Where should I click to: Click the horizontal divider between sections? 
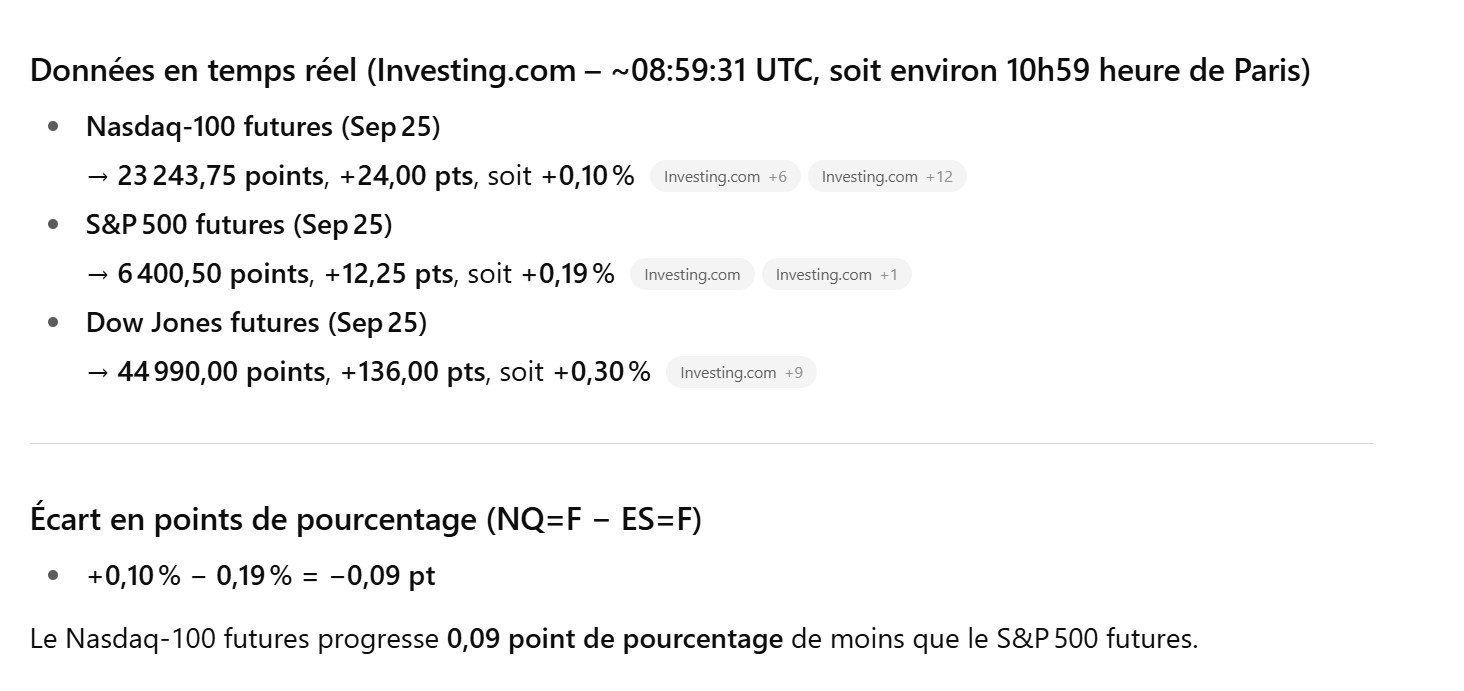coord(700,443)
